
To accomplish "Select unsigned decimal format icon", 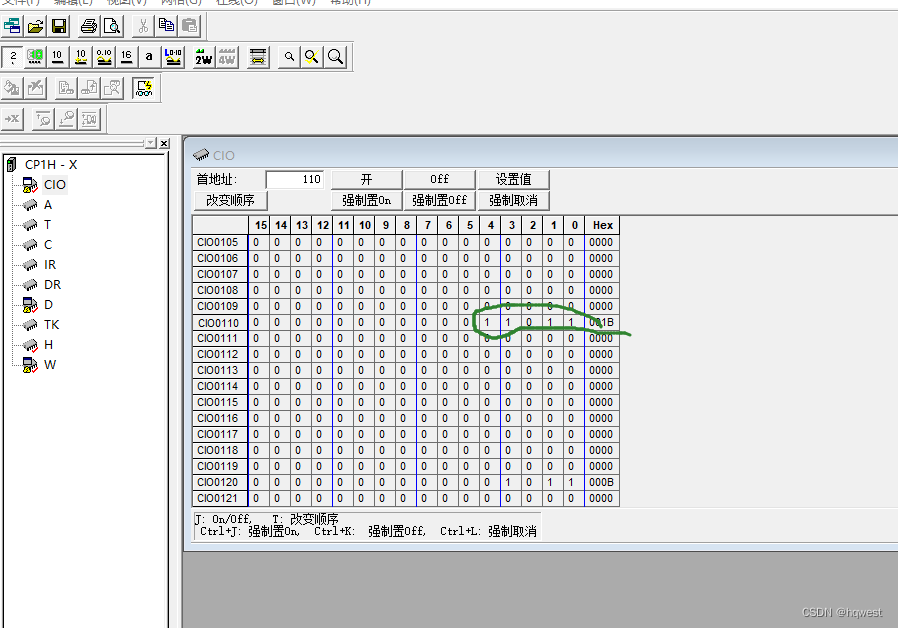I will [x=57, y=57].
